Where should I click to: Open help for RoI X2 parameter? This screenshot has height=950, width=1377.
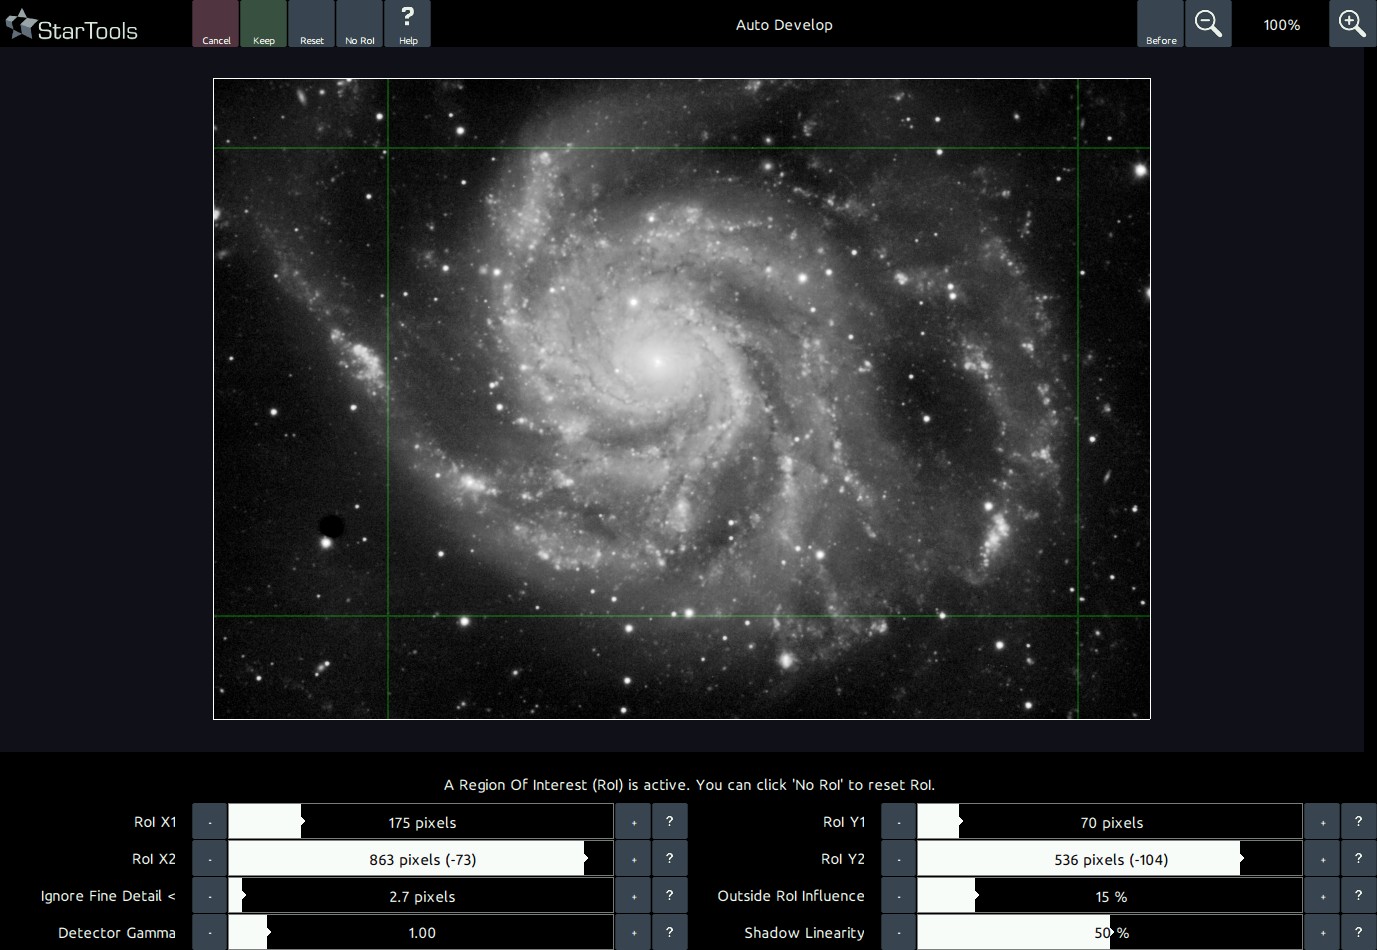(x=670, y=859)
